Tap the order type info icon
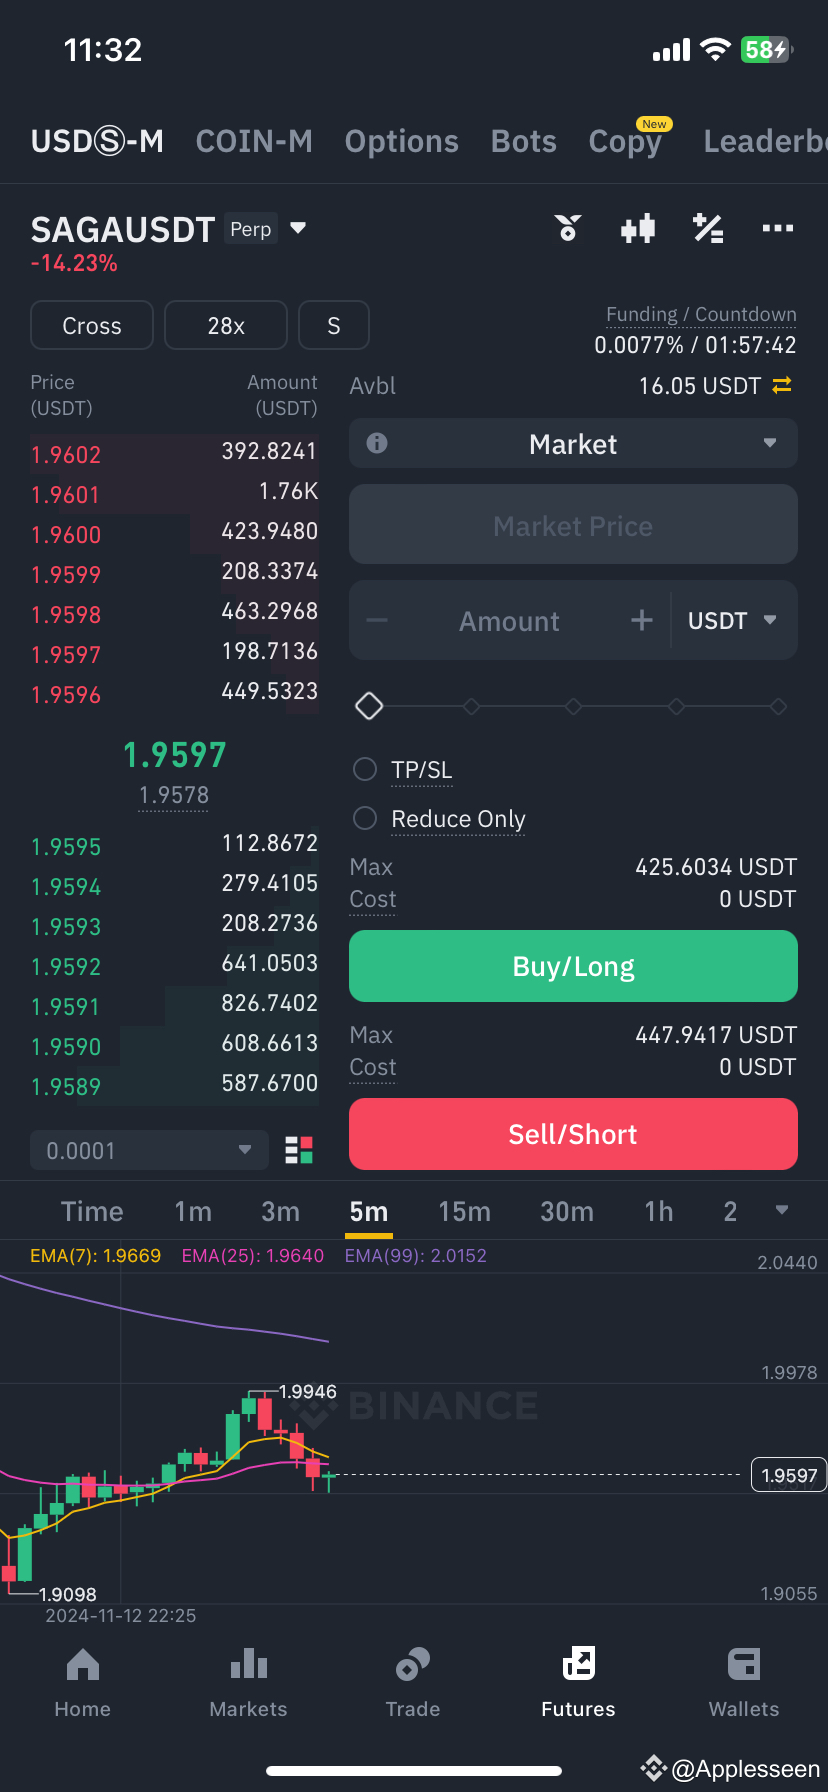The width and height of the screenshot is (828, 1792). [x=377, y=443]
